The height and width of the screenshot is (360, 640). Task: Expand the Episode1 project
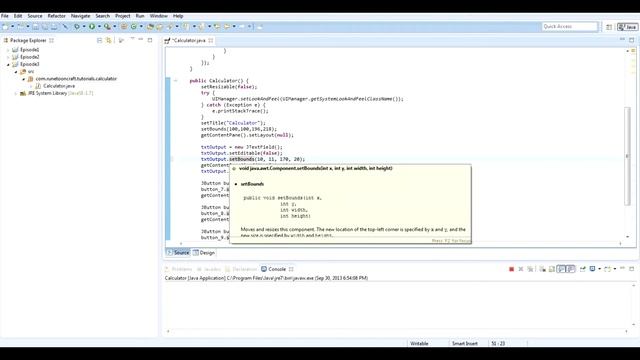click(x=8, y=50)
